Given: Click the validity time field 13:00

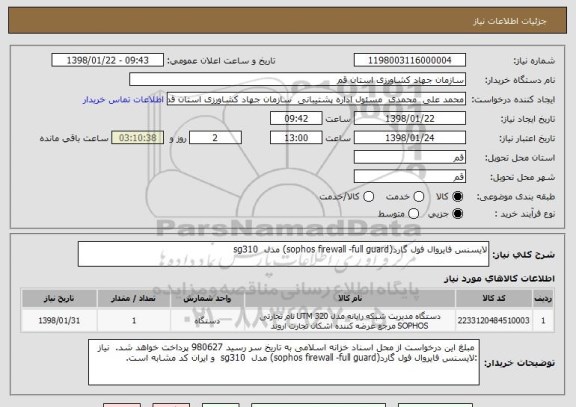Looking at the screenshot, I should [x=296, y=138].
